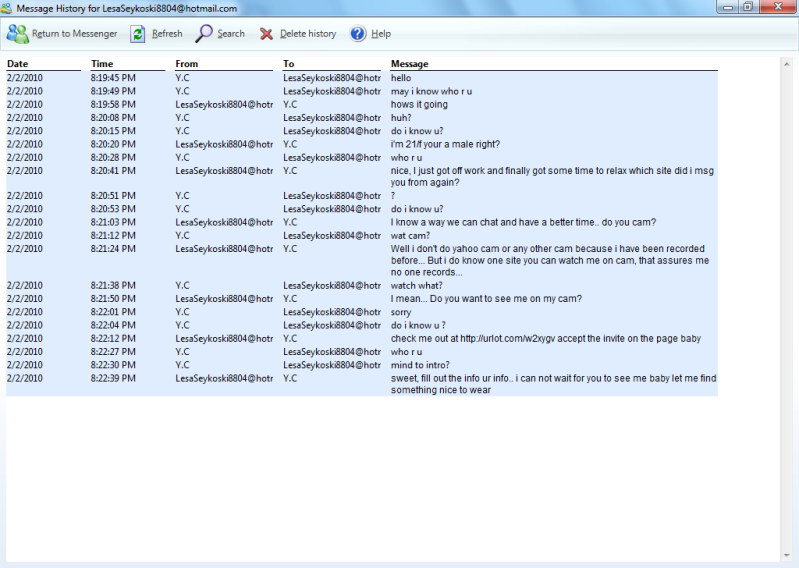Click the Message column header
The image size is (799, 568).
[410, 64]
